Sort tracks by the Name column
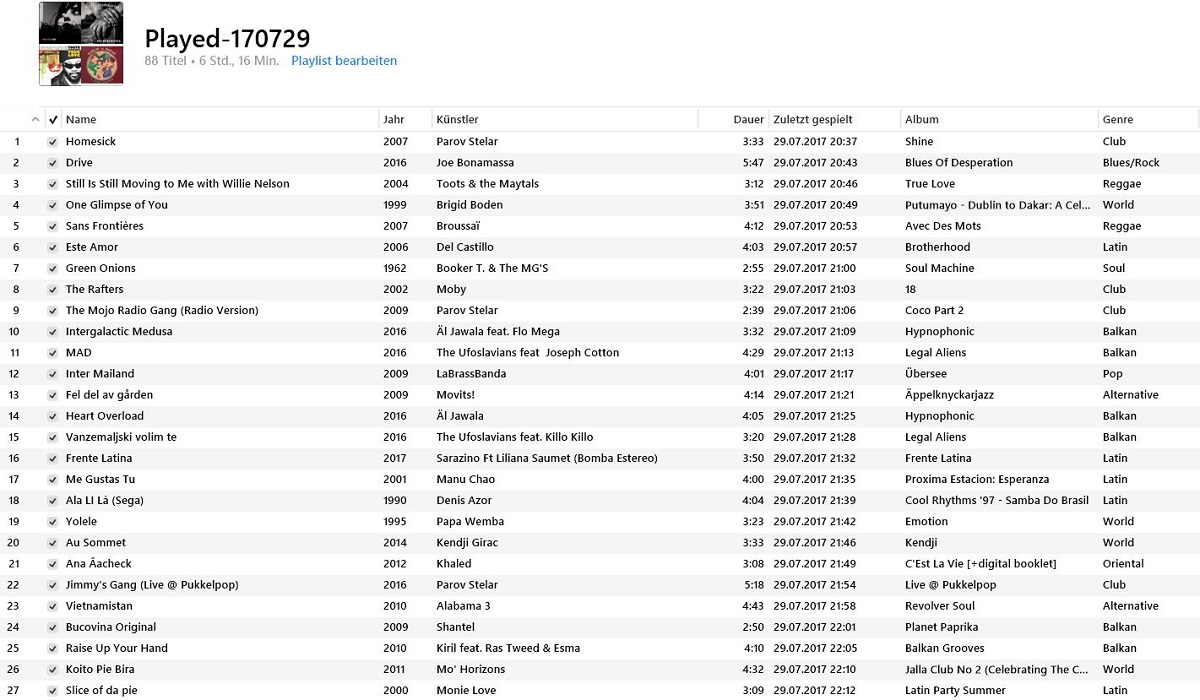 81,118
